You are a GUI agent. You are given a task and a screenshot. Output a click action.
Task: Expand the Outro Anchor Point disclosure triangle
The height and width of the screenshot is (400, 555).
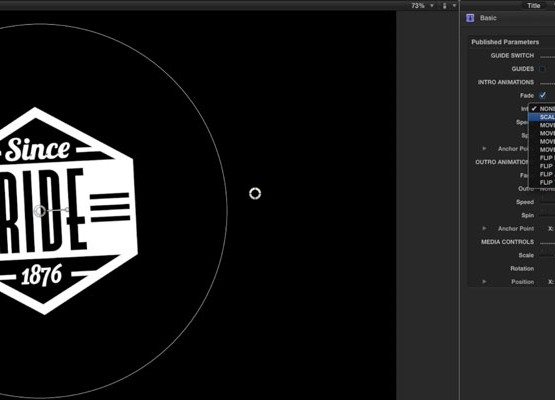pos(485,229)
